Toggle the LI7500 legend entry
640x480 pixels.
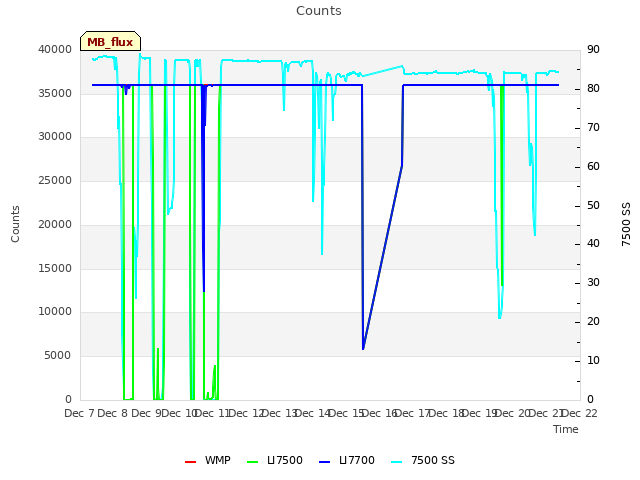click(275, 460)
